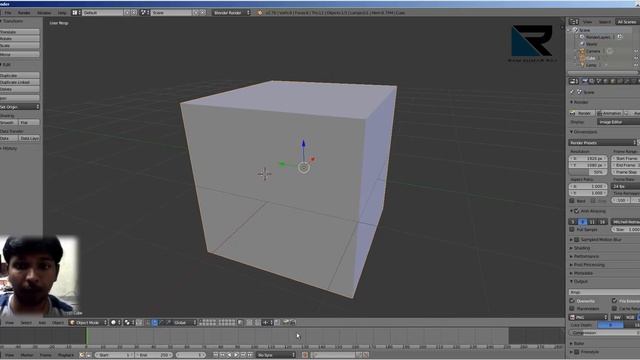Apply Flat shading
640x360 pixels.
[x=29, y=122]
